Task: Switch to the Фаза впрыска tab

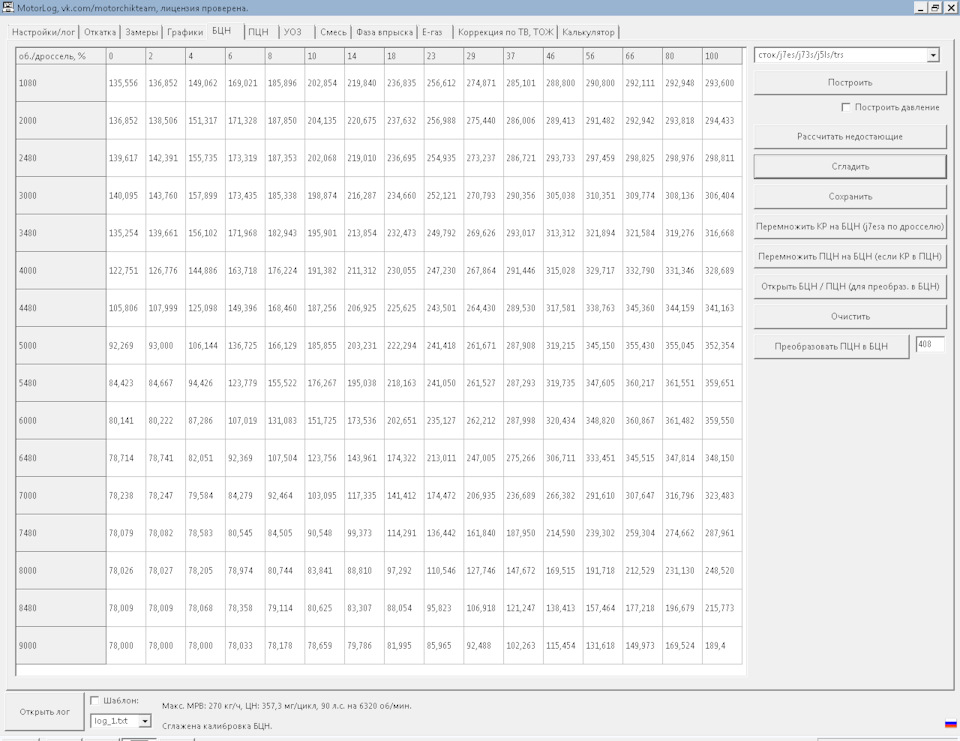Action: point(384,32)
